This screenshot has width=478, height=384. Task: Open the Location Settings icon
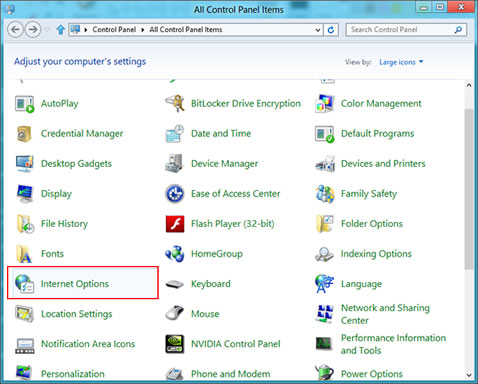24,314
